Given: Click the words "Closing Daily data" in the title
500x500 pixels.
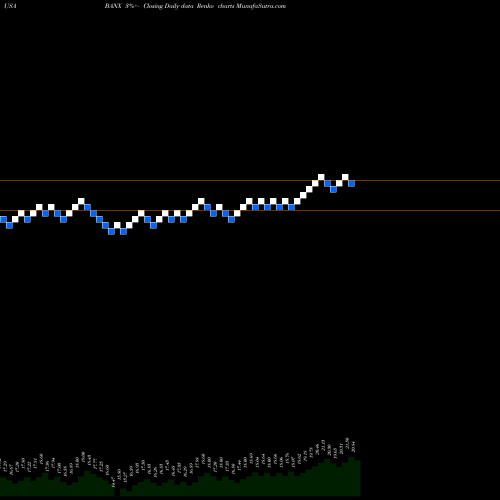Looking at the screenshot, I should point(168,6).
